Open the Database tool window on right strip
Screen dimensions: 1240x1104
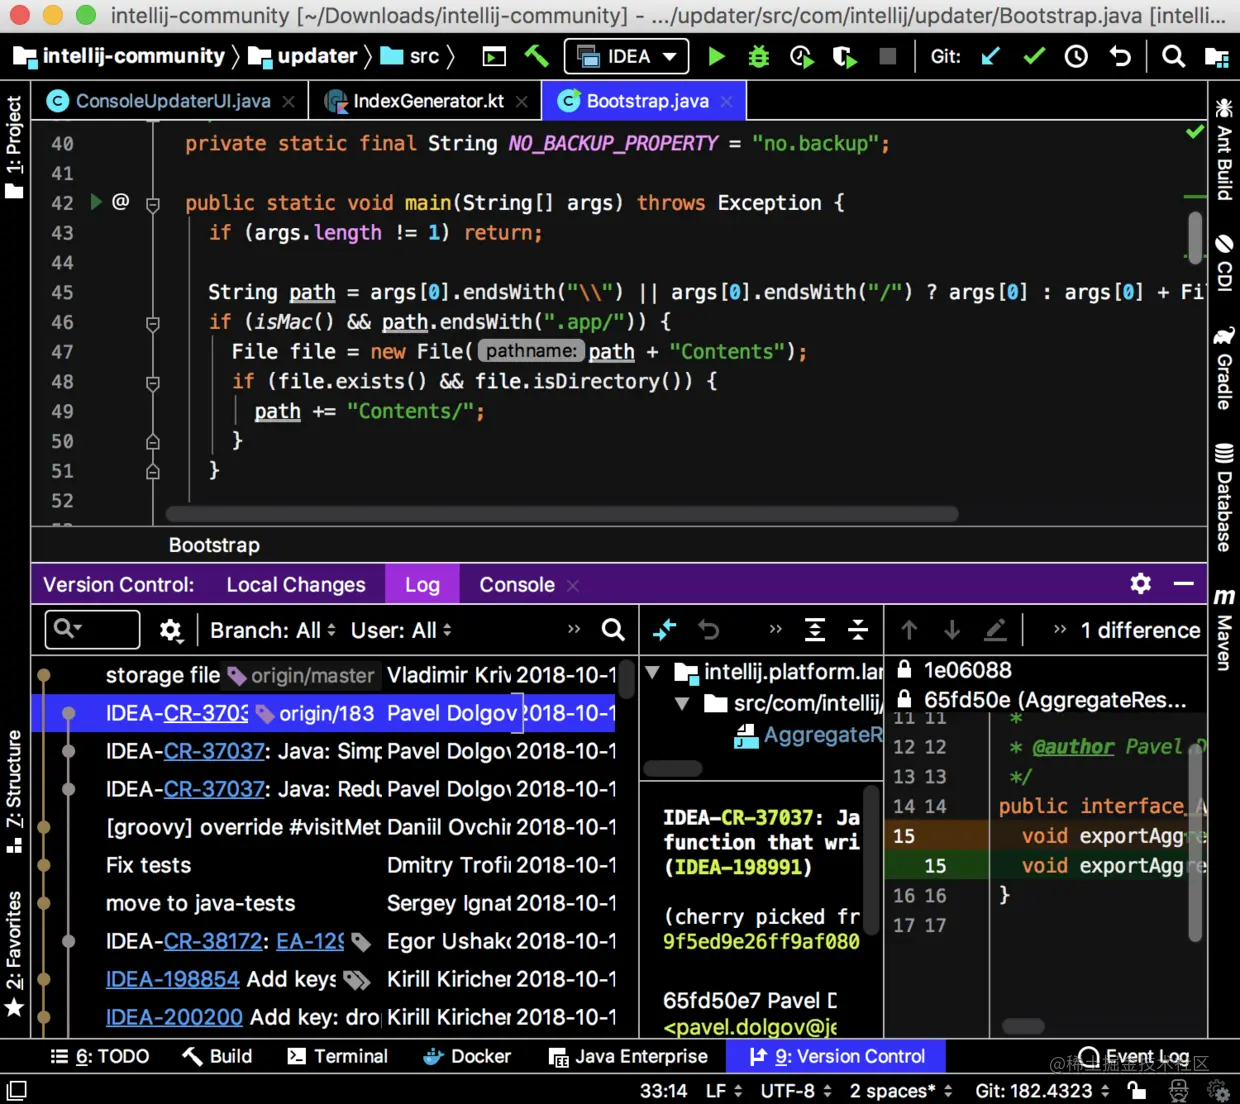pyautogui.click(x=1224, y=497)
